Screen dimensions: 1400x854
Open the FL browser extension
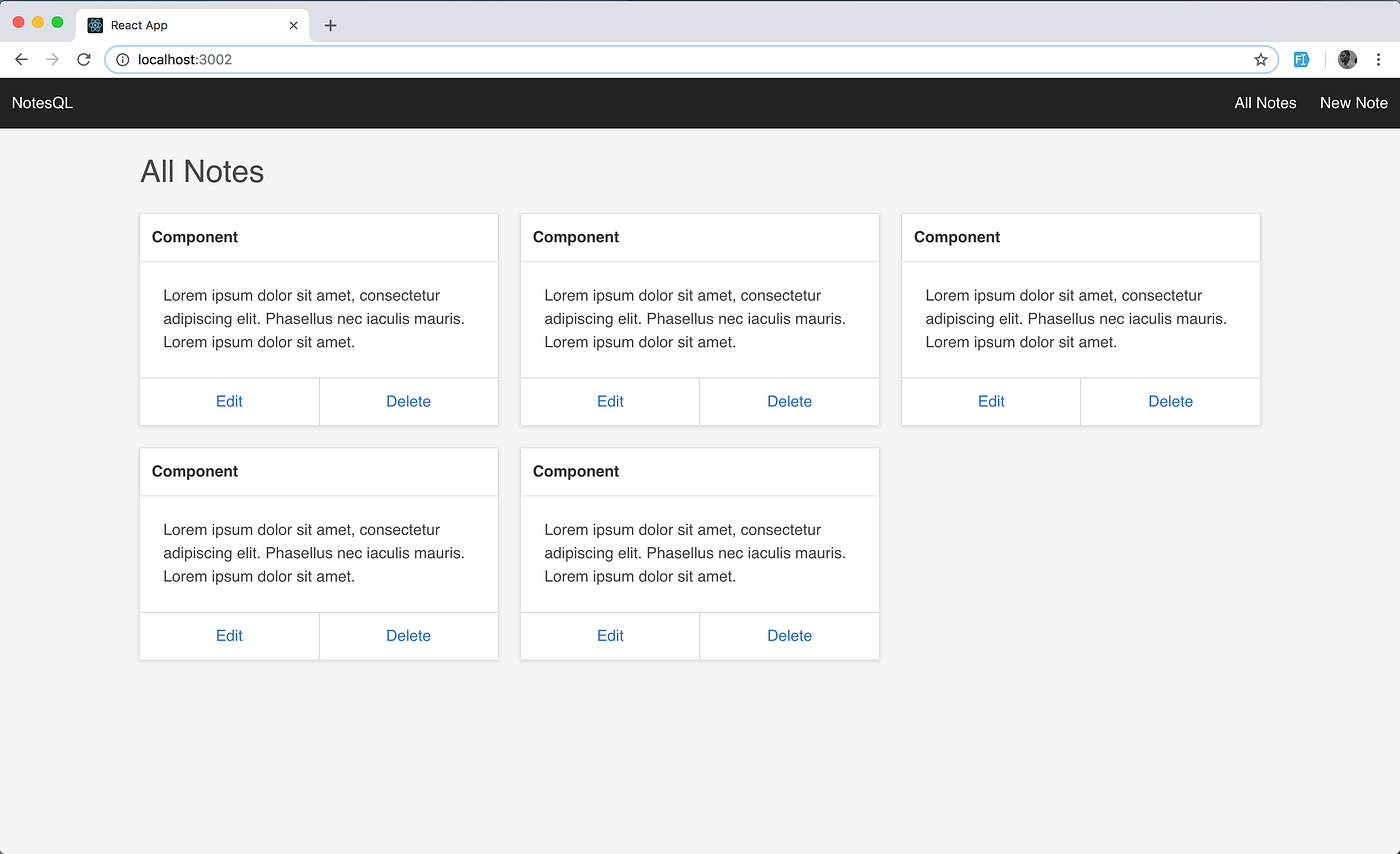(x=1300, y=59)
